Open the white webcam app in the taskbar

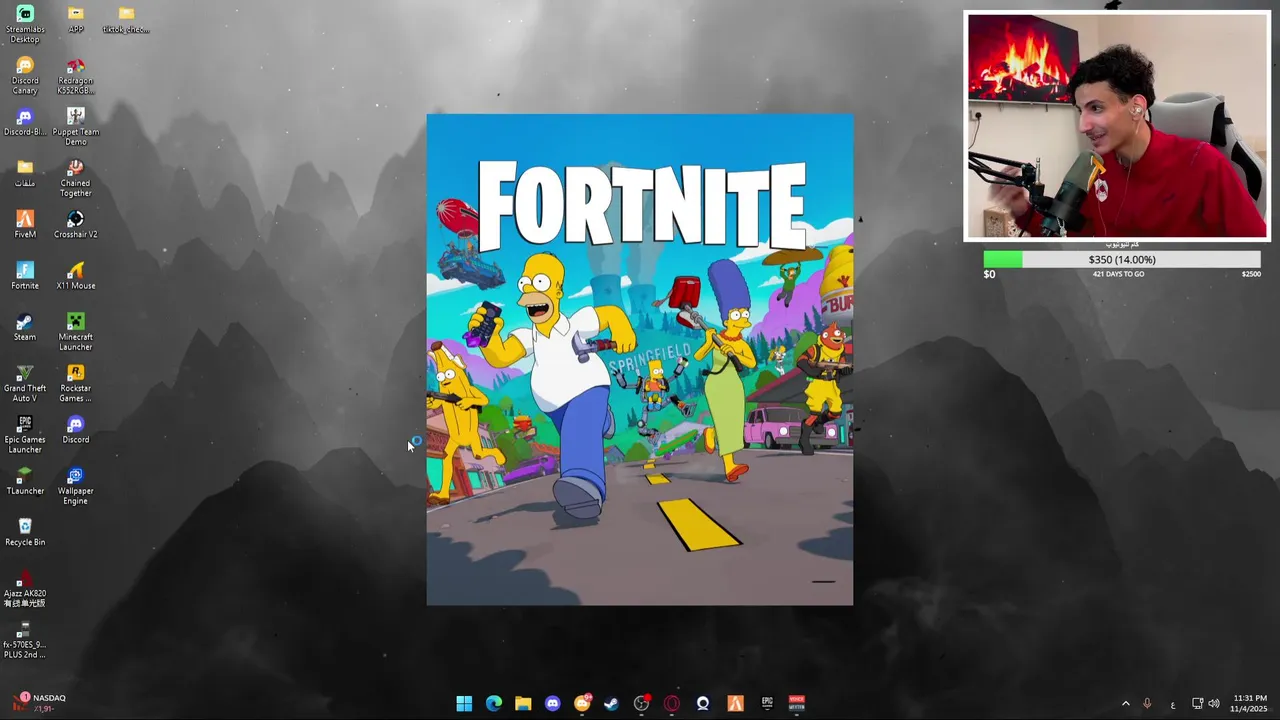(703, 703)
